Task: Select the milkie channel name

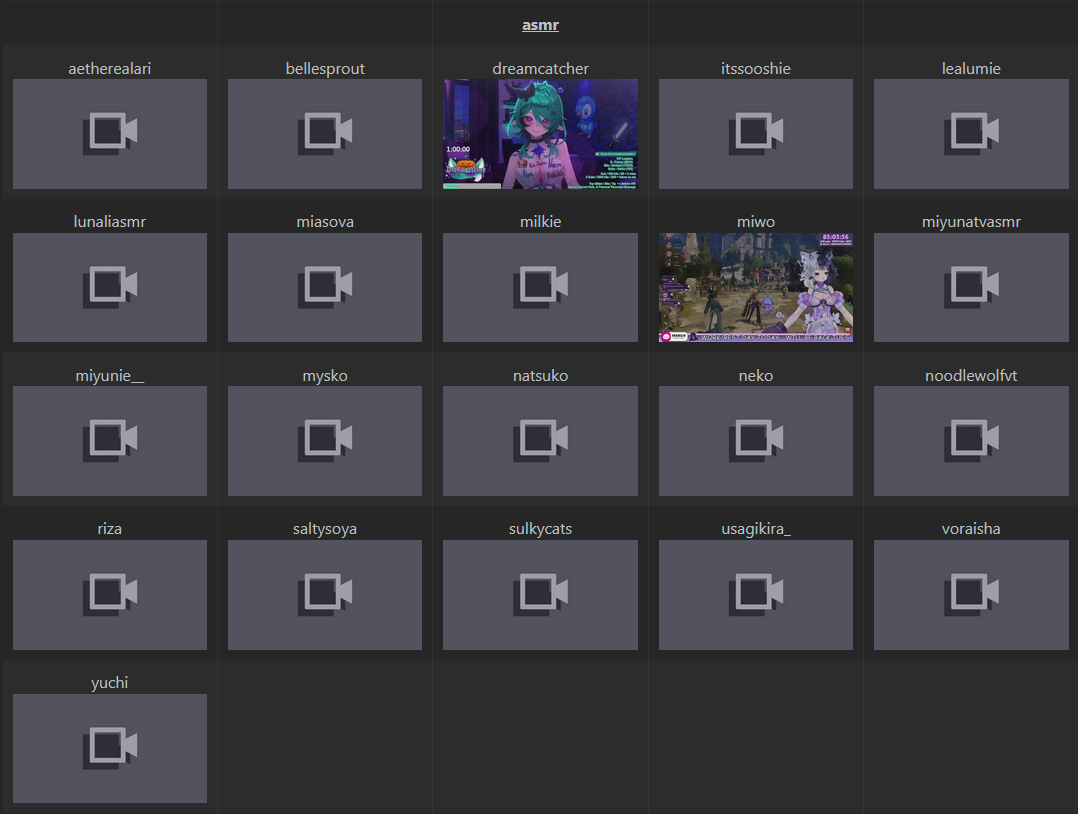Action: point(540,222)
